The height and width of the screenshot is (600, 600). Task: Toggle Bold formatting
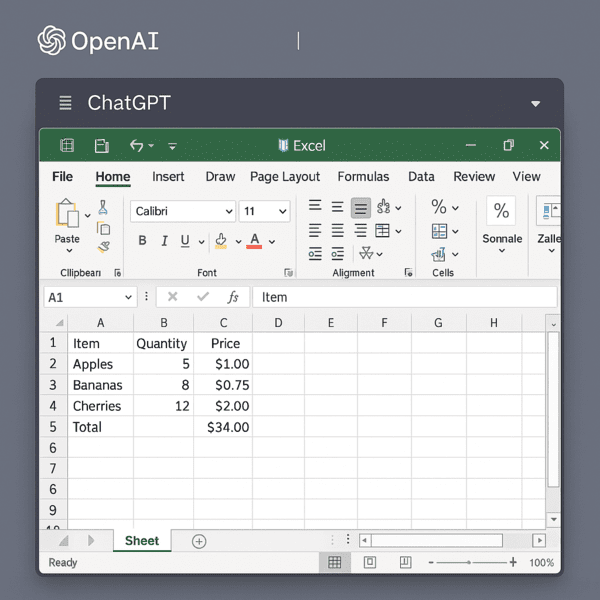click(x=142, y=241)
